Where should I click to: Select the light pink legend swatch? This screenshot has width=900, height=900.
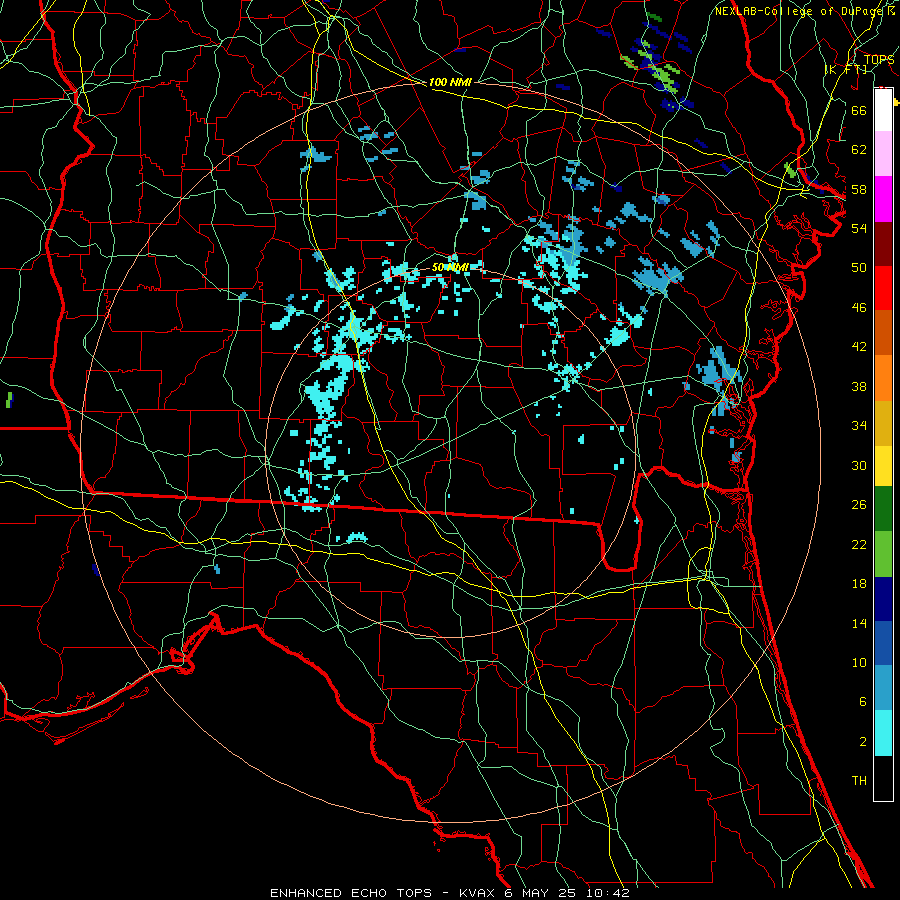point(883,154)
